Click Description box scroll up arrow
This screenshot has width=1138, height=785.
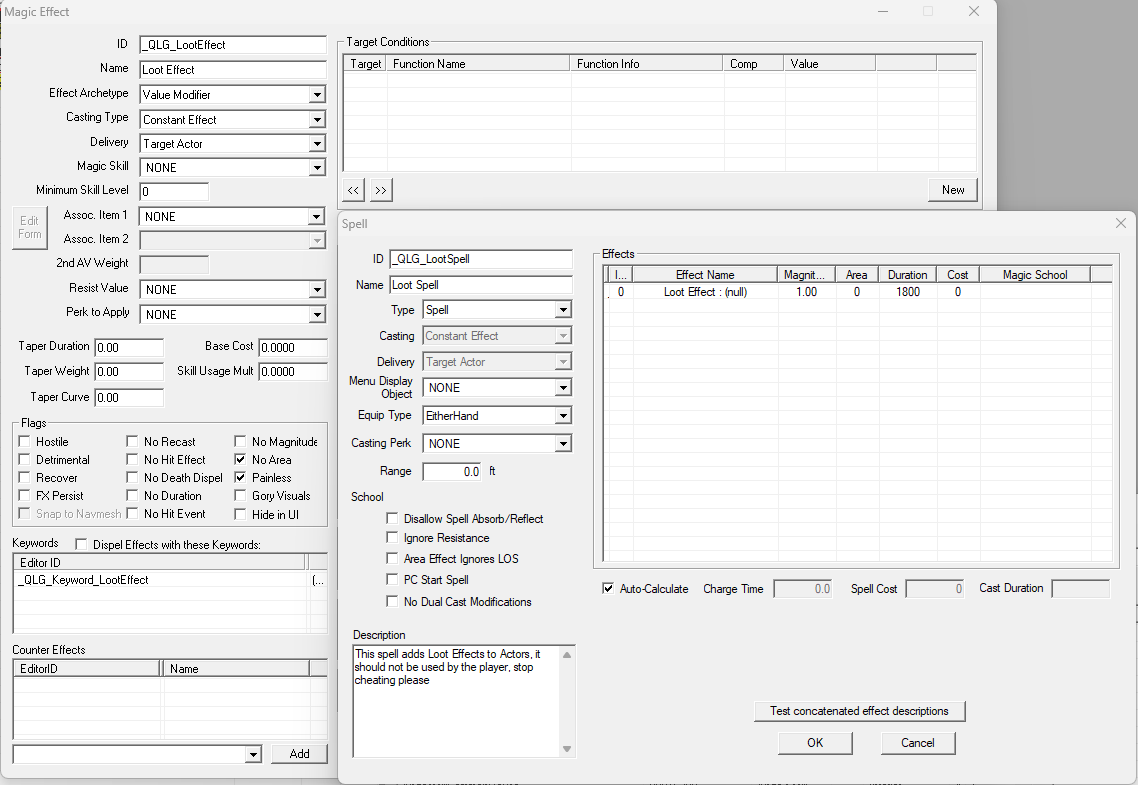coord(567,655)
